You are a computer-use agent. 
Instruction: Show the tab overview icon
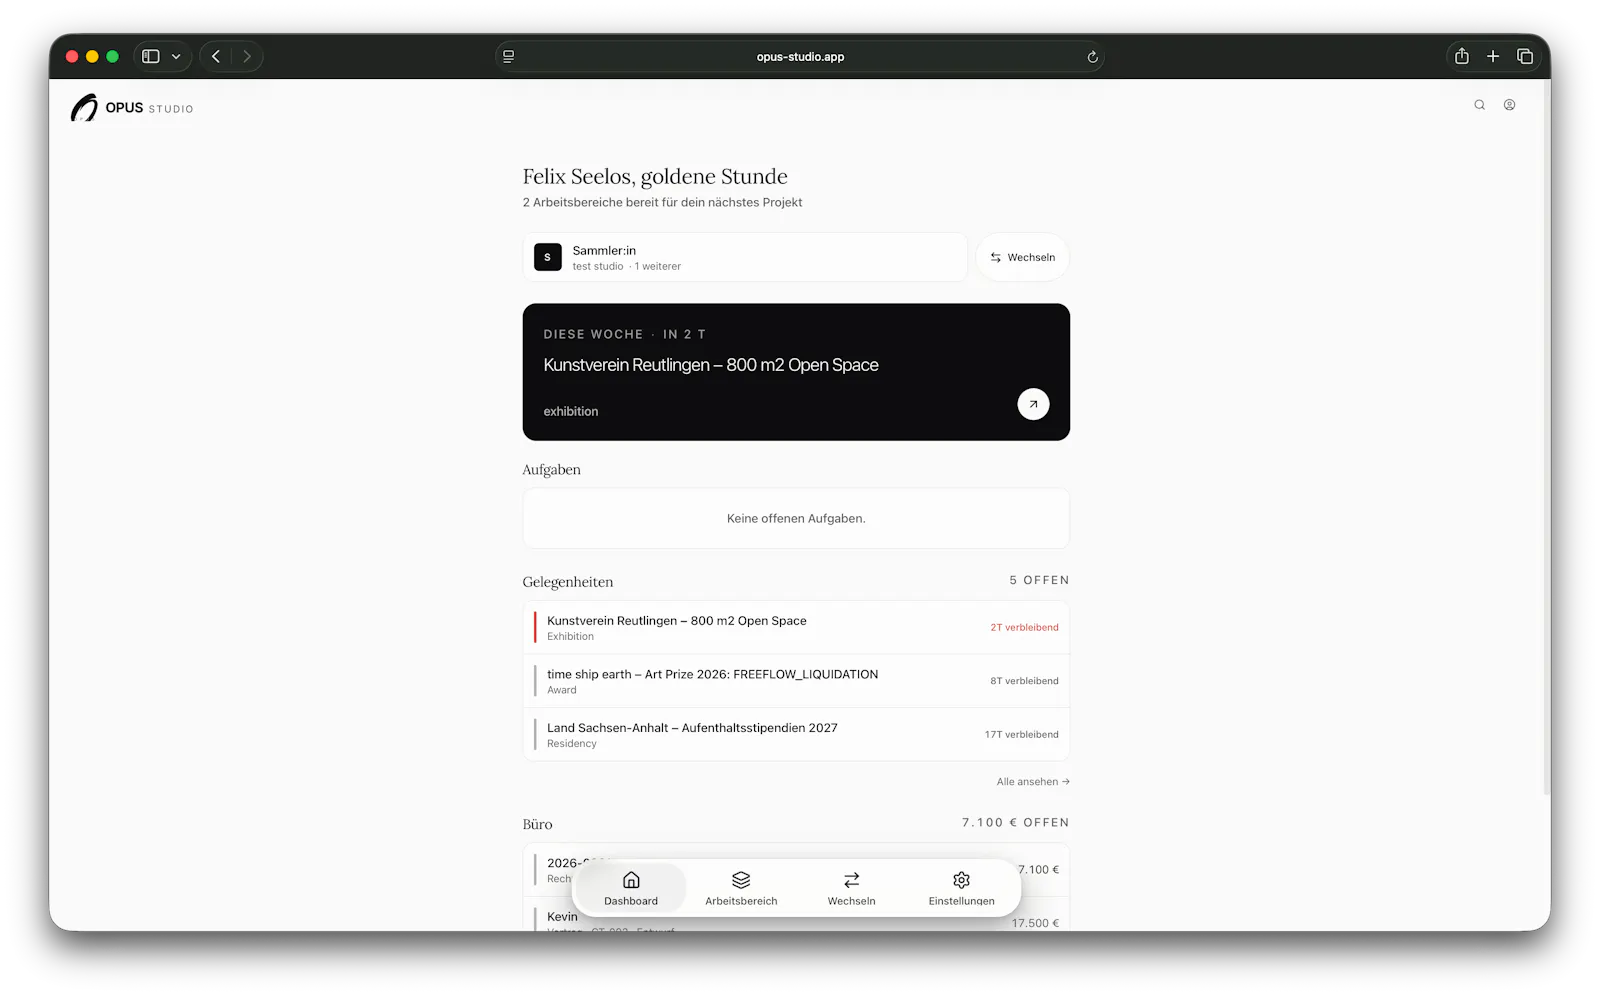pyautogui.click(x=1525, y=56)
